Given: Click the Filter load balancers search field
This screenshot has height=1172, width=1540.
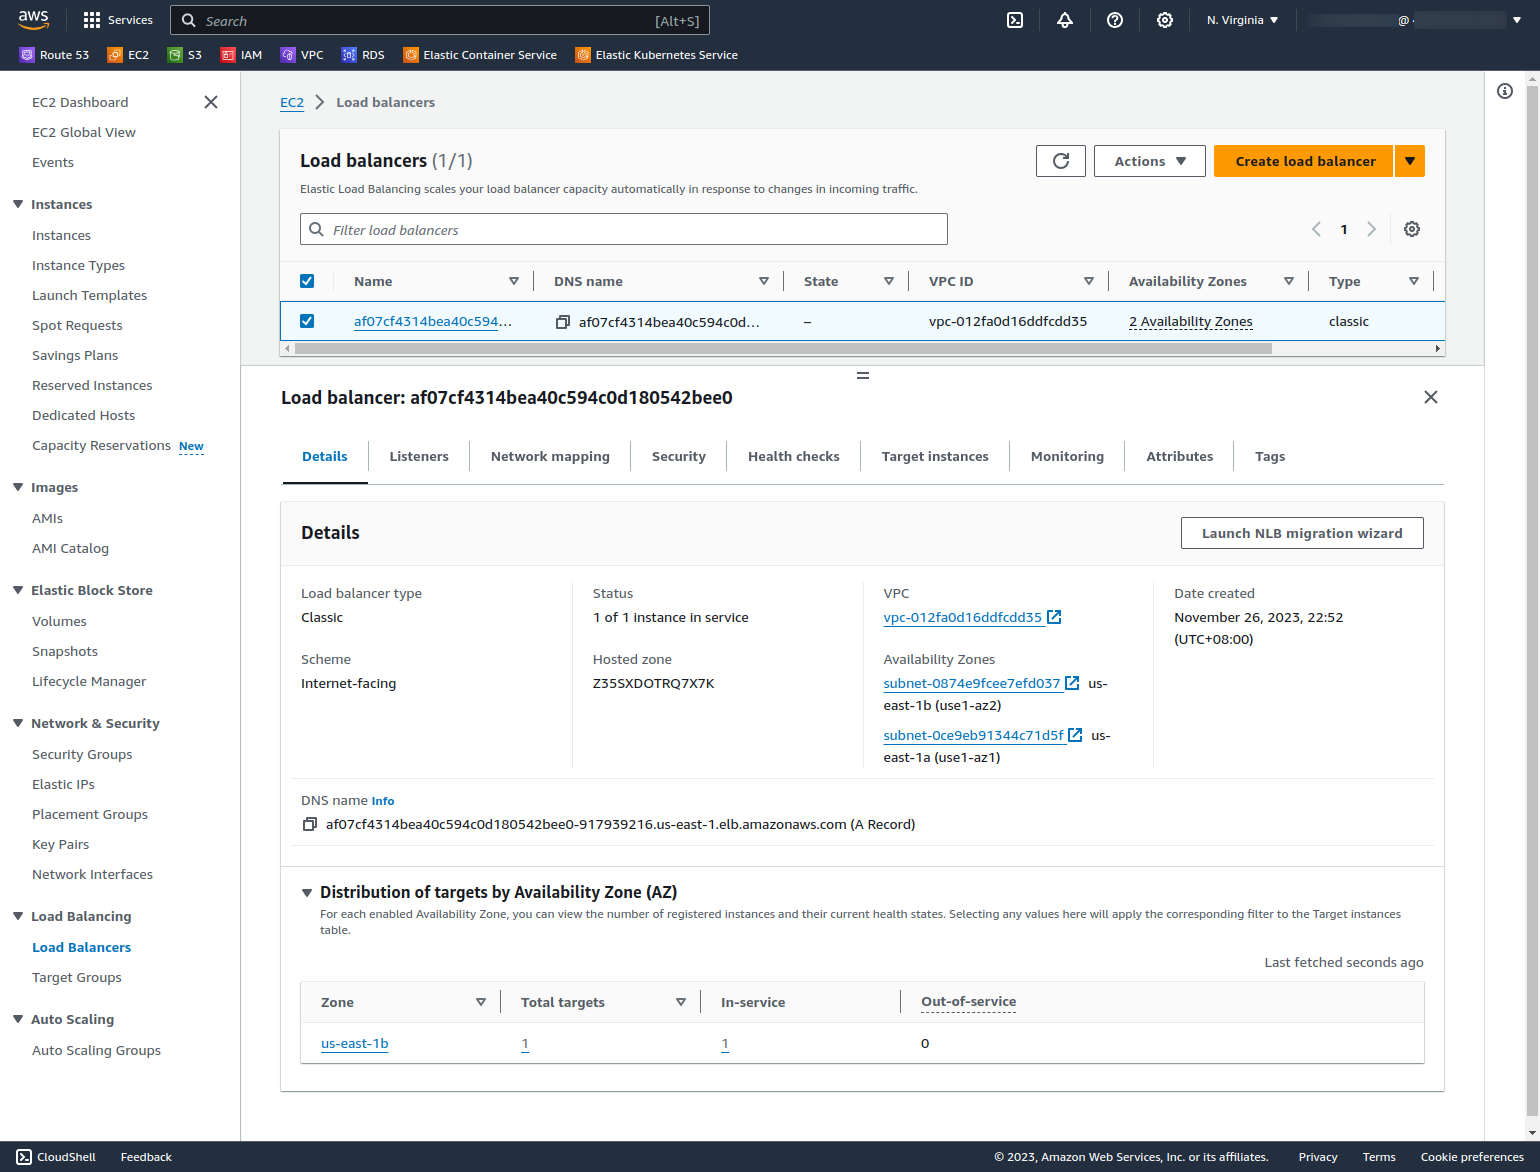Looking at the screenshot, I should coord(623,230).
